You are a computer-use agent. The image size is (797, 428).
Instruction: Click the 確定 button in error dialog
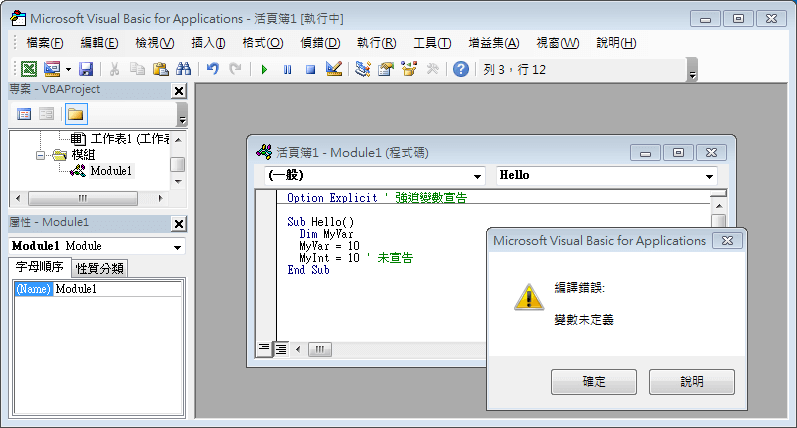(x=593, y=382)
